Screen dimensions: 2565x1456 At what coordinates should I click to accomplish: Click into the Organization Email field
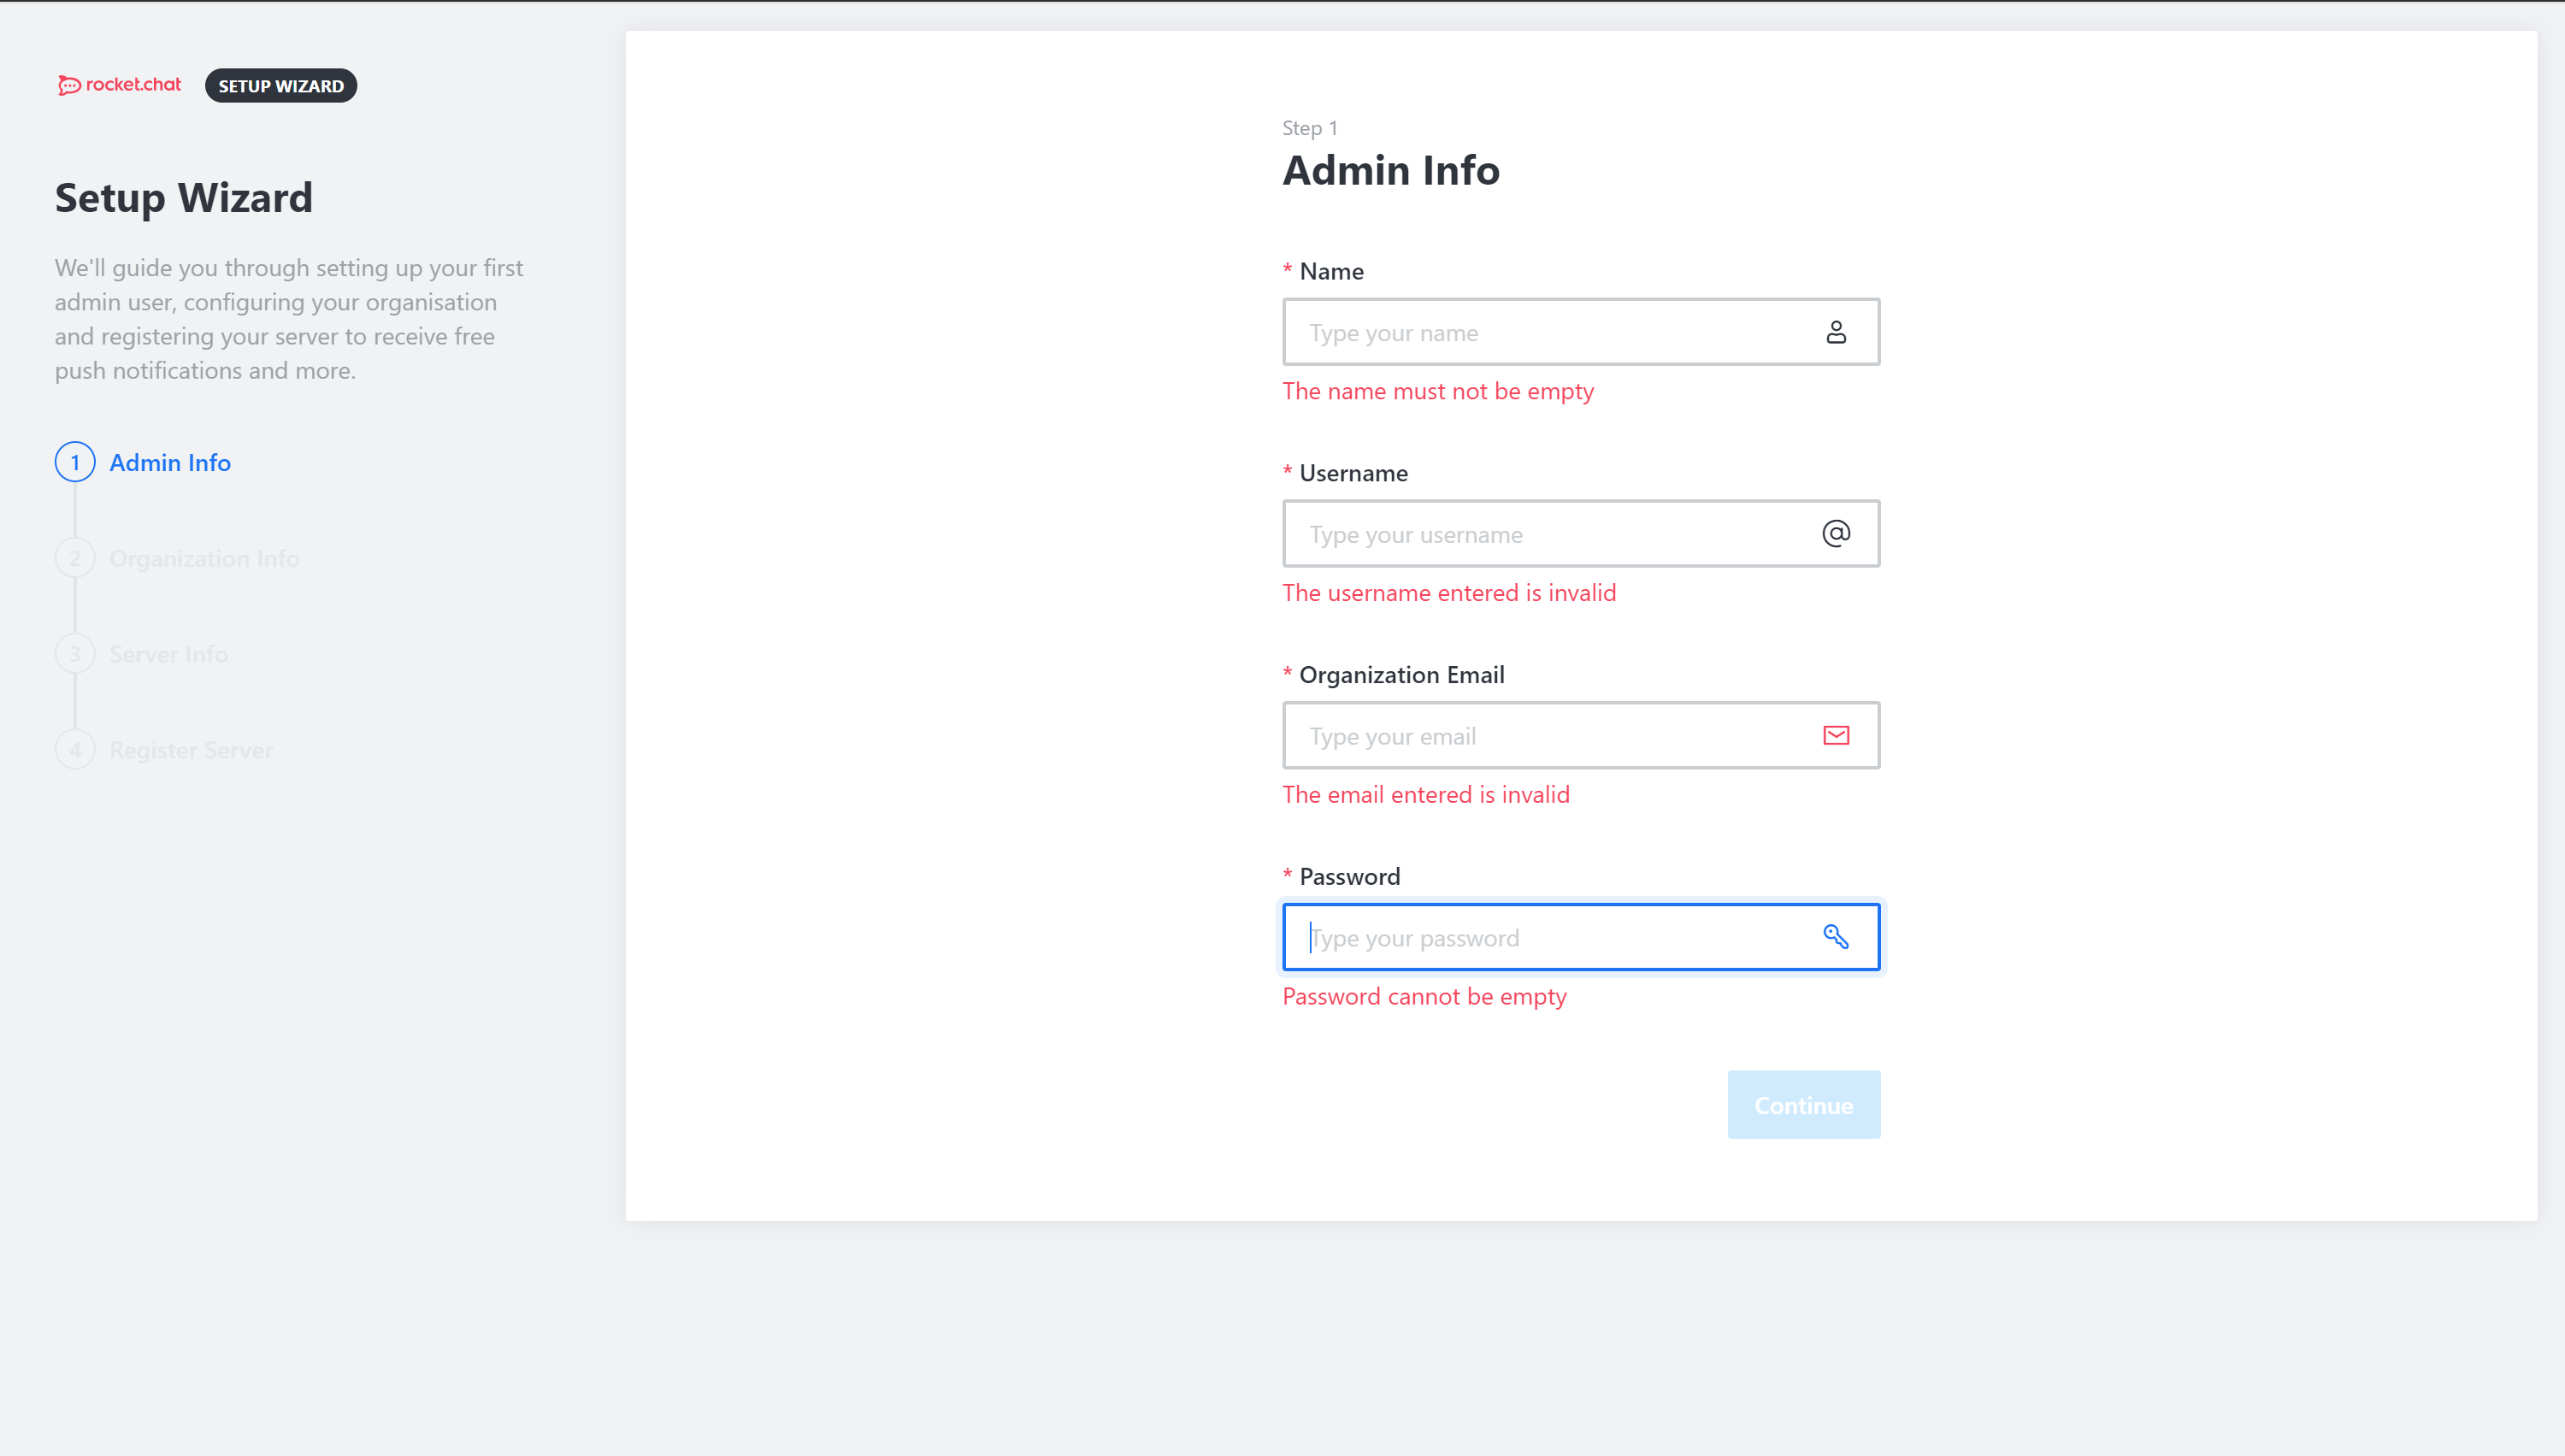1550,737
